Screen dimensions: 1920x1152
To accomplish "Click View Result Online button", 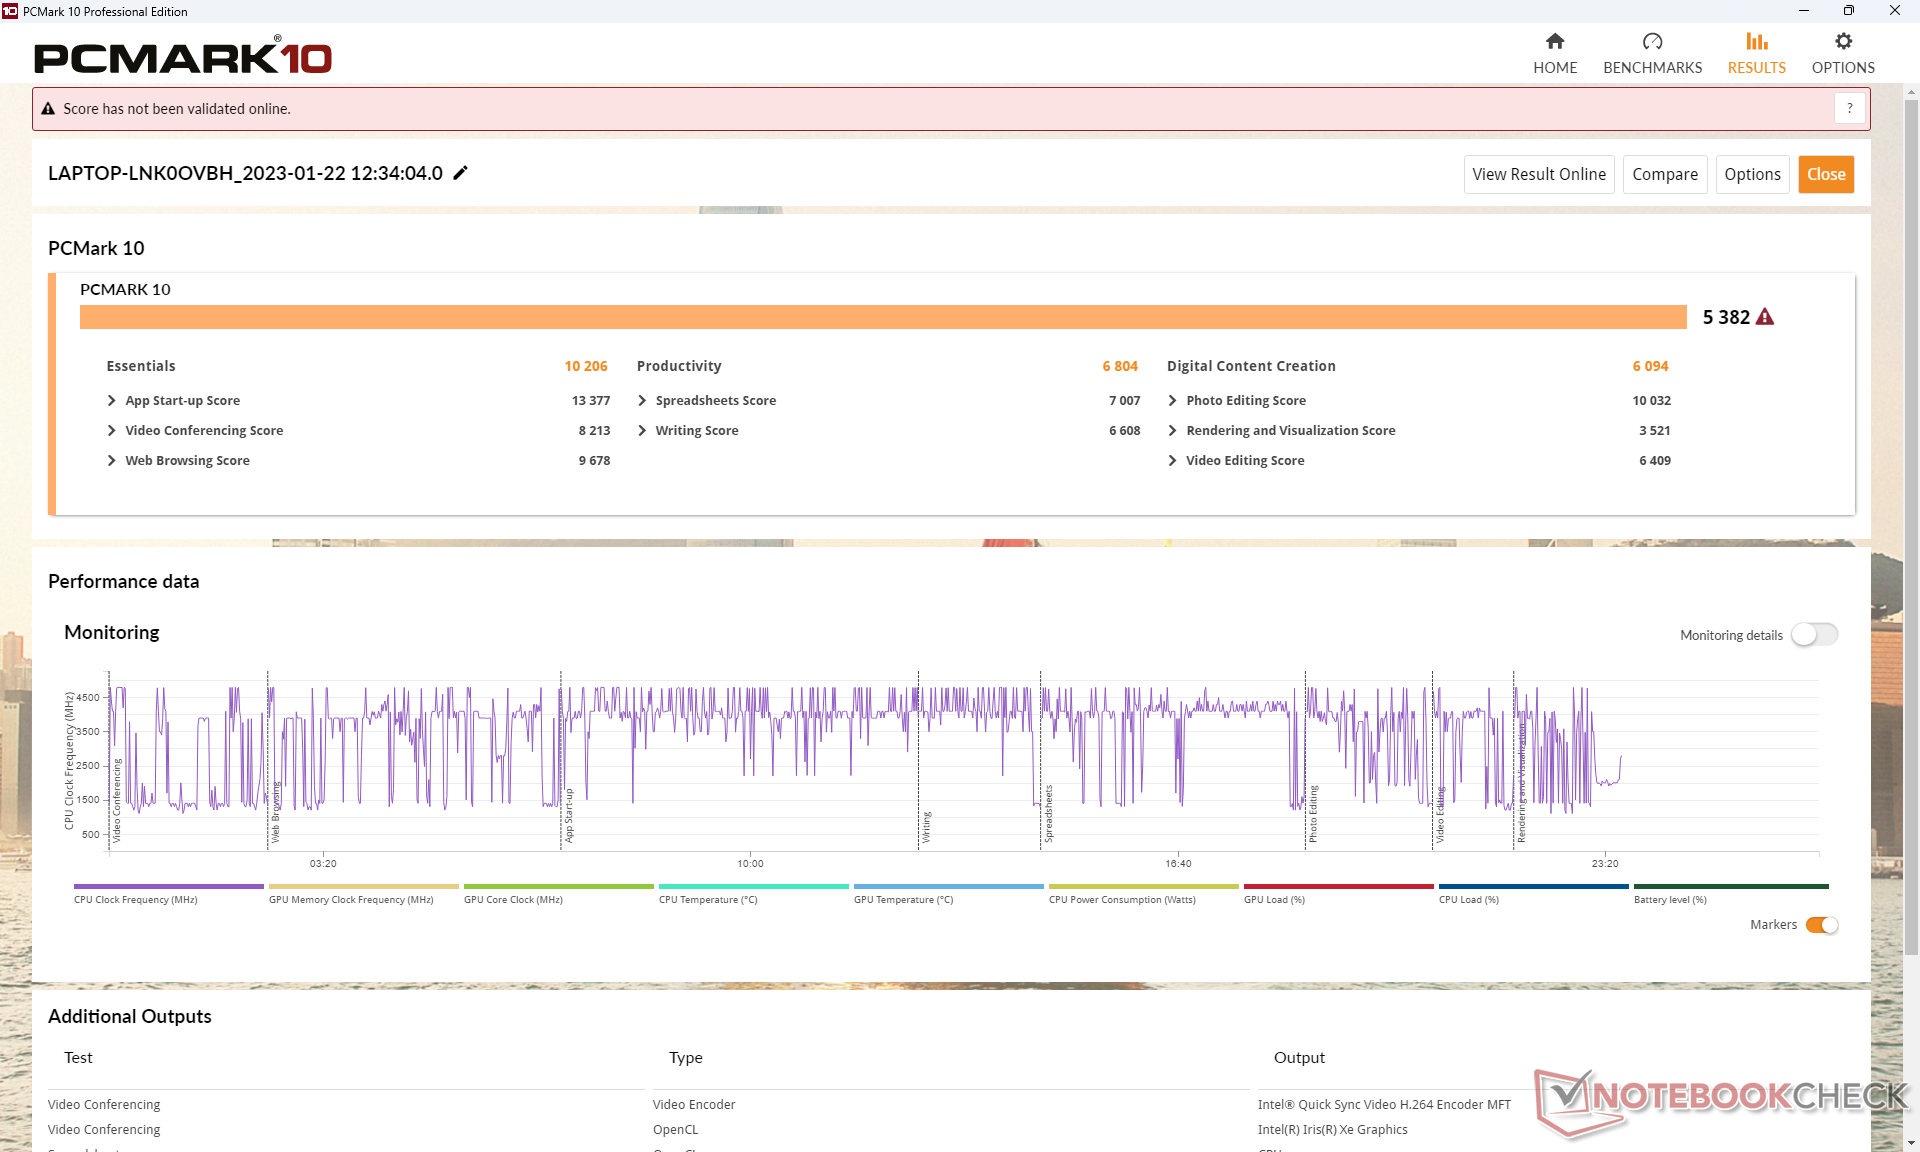I will [1538, 174].
